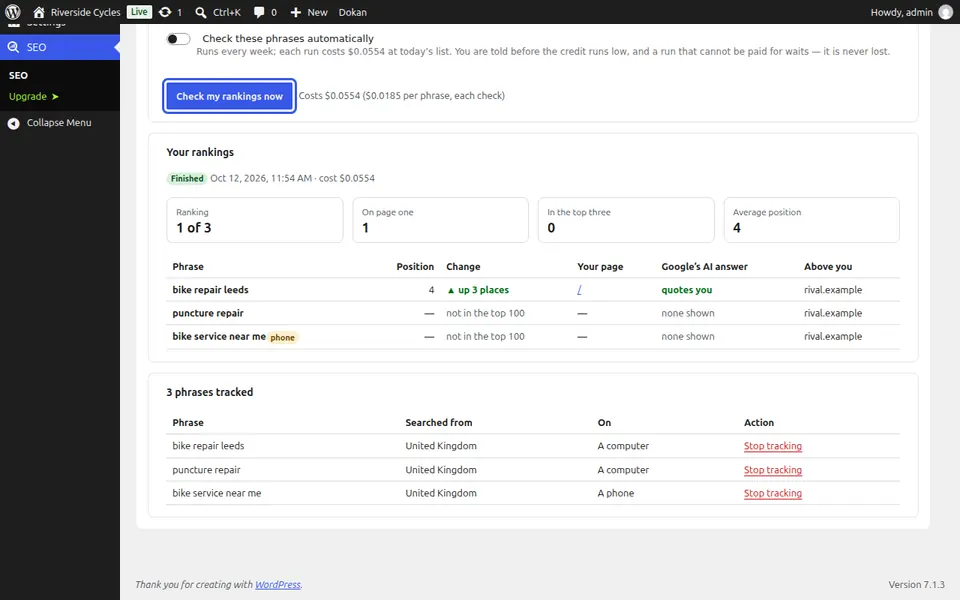Open the highlighted SEO sidebar menu
This screenshot has width=960, height=600.
pos(60,47)
